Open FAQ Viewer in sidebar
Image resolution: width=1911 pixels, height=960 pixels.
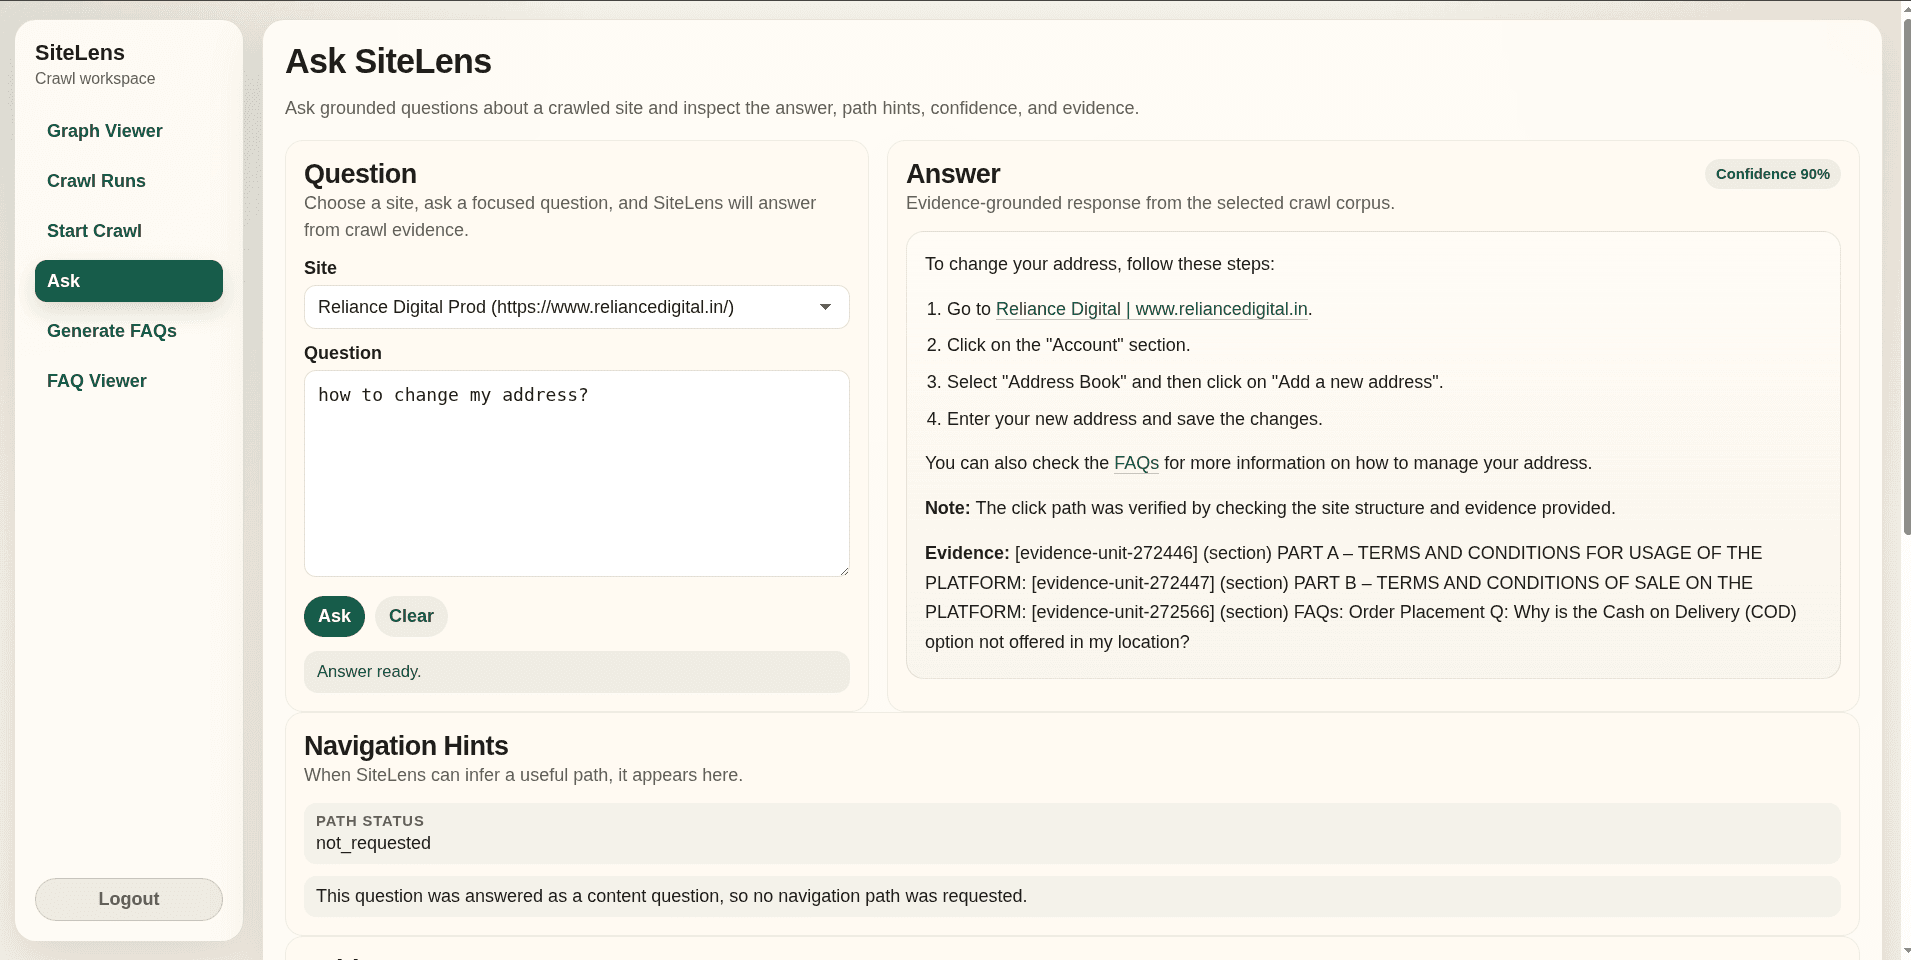[97, 381]
